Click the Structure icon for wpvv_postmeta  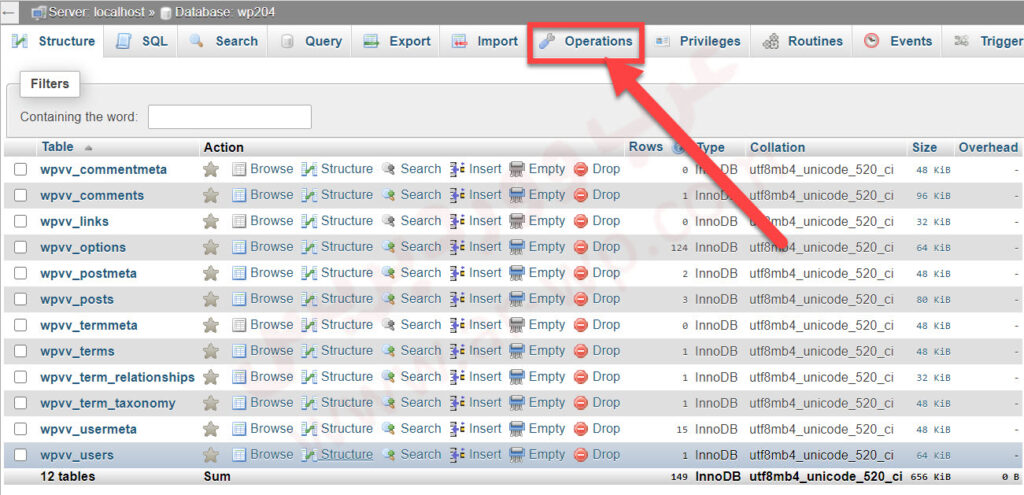click(309, 273)
